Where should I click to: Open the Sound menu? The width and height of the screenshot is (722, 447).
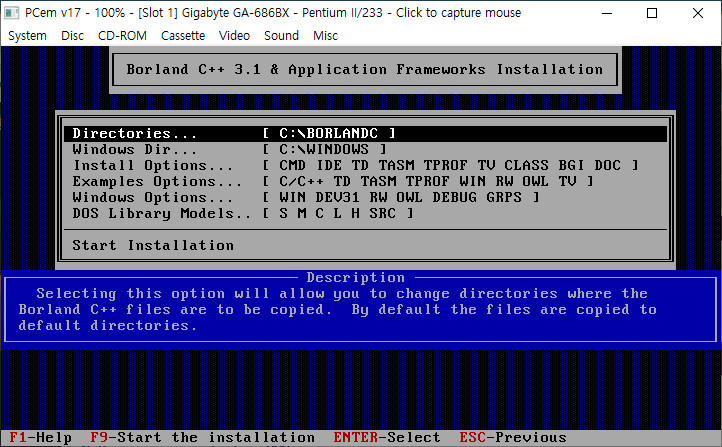(x=281, y=35)
